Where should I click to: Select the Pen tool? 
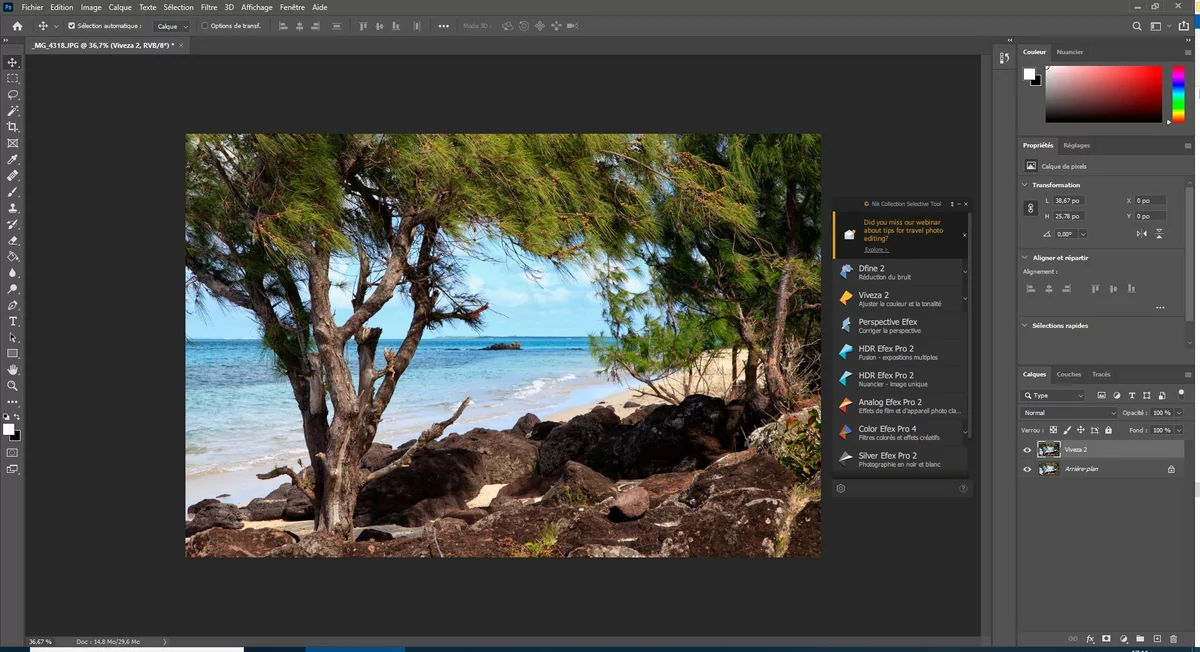pos(13,305)
